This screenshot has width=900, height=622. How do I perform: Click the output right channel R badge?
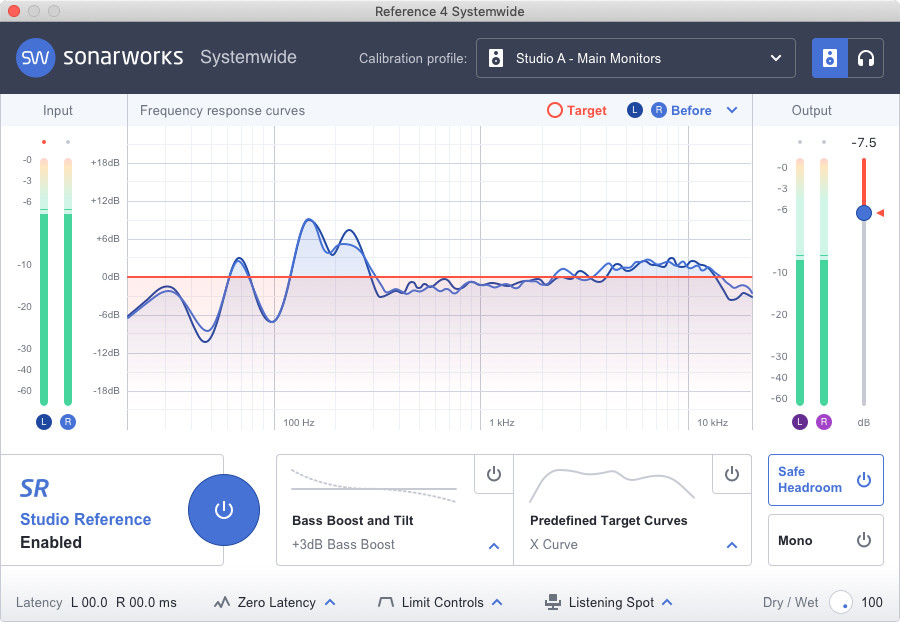click(x=824, y=422)
